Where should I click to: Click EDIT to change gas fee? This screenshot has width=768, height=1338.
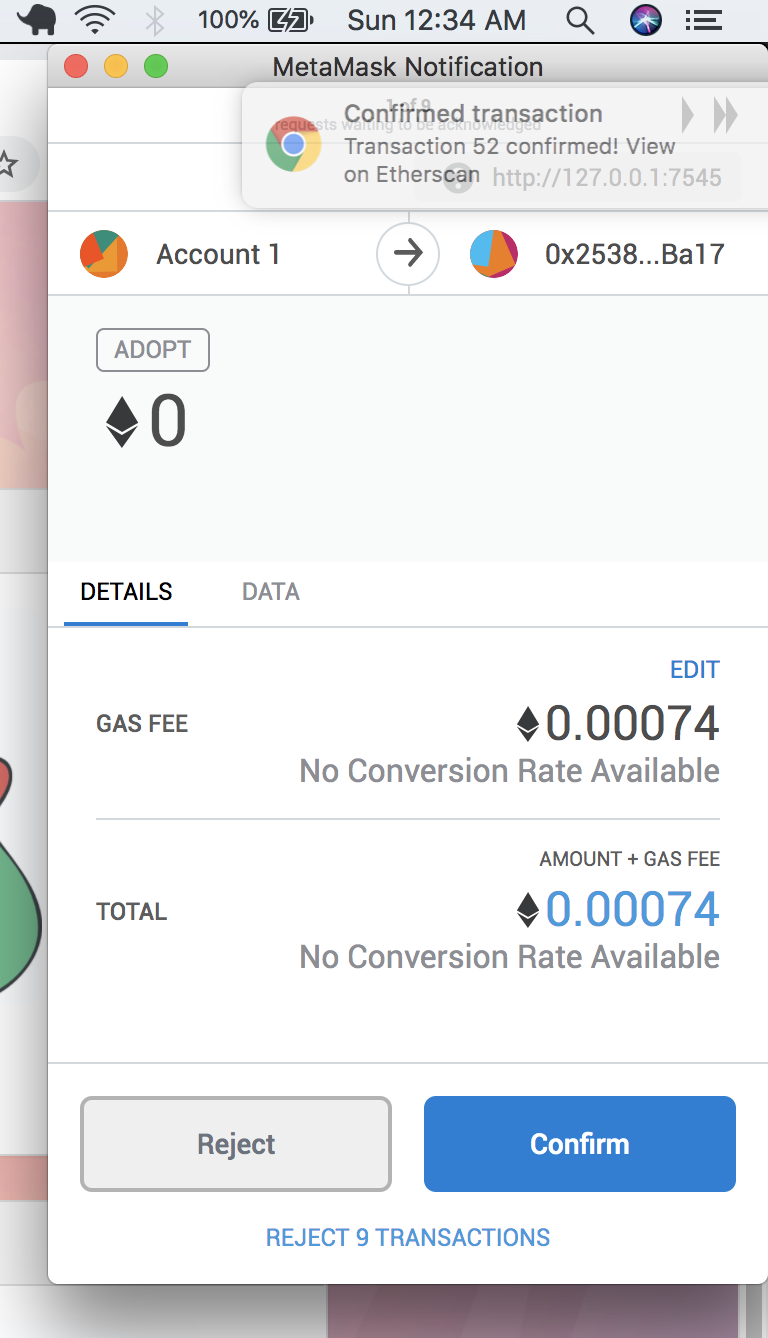[x=694, y=670]
